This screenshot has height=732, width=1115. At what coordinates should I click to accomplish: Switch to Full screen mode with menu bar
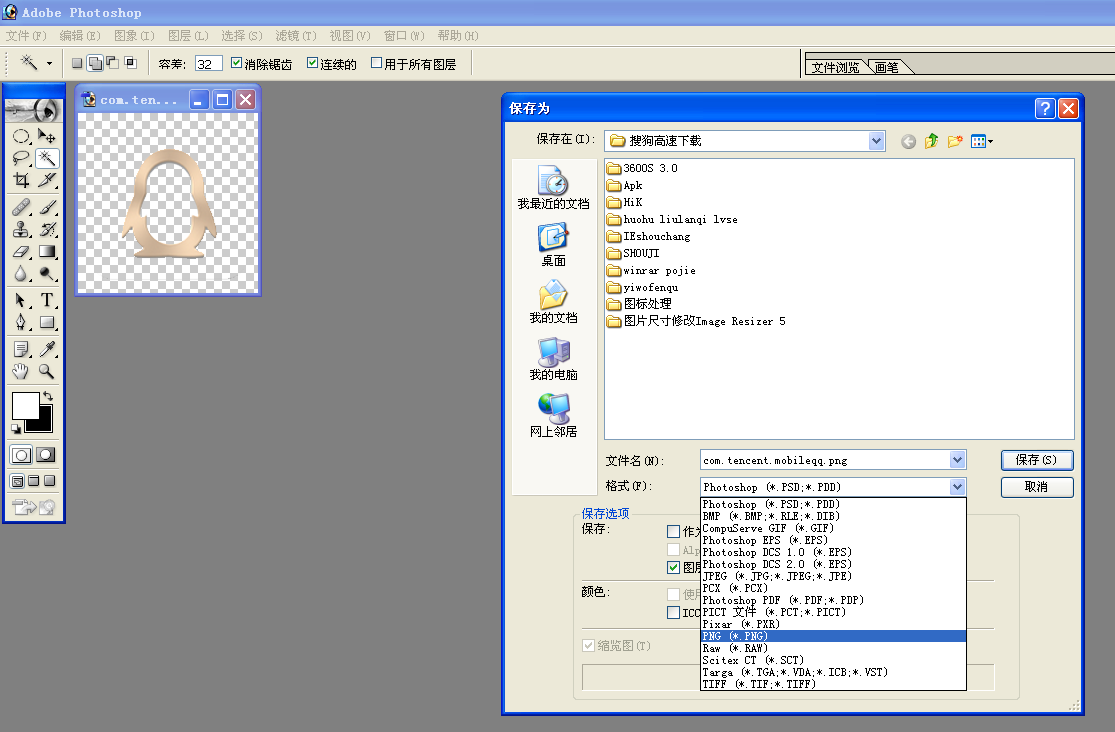pyautogui.click(x=33, y=481)
